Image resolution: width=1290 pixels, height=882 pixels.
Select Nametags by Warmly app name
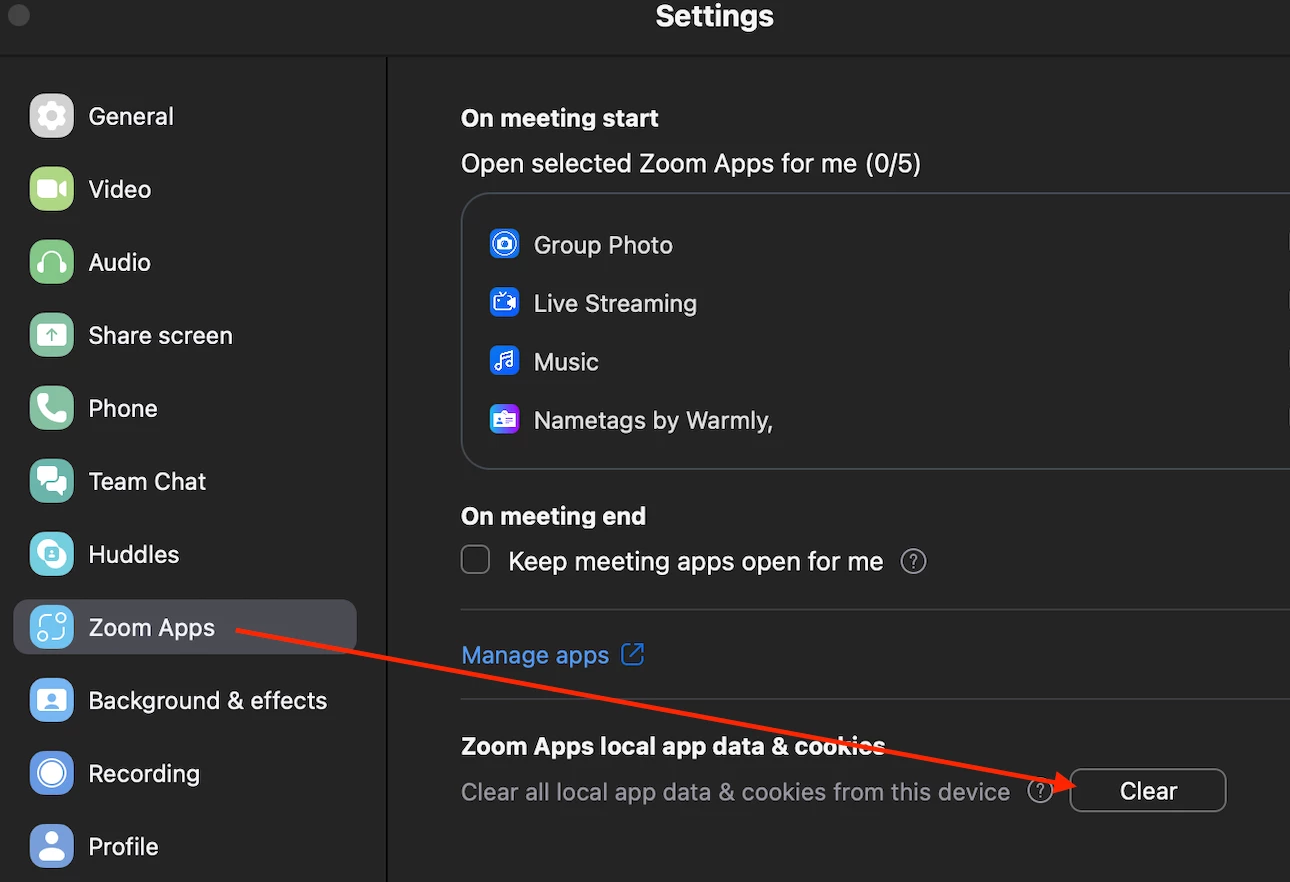tap(653, 421)
